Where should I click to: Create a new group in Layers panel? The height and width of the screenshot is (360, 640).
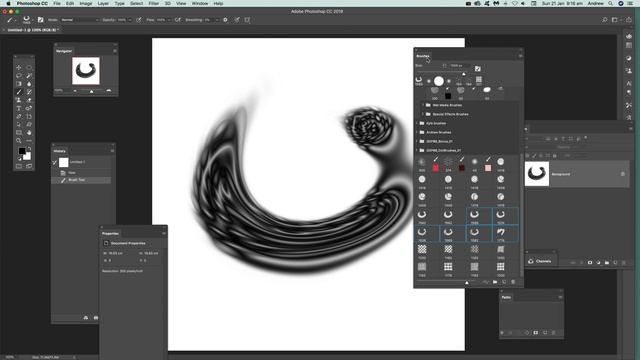tap(607, 262)
